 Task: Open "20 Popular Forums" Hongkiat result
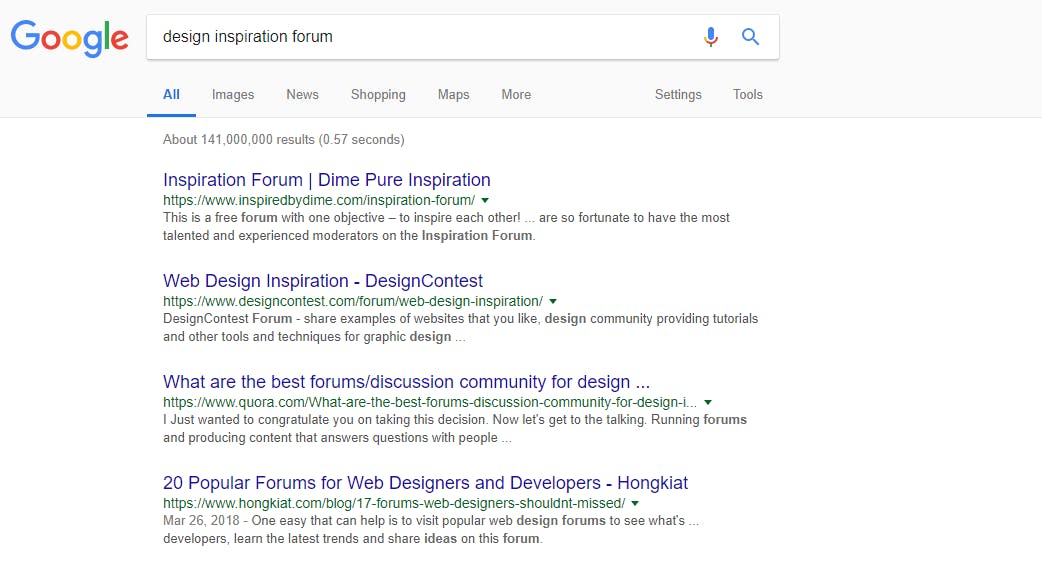[x=425, y=483]
